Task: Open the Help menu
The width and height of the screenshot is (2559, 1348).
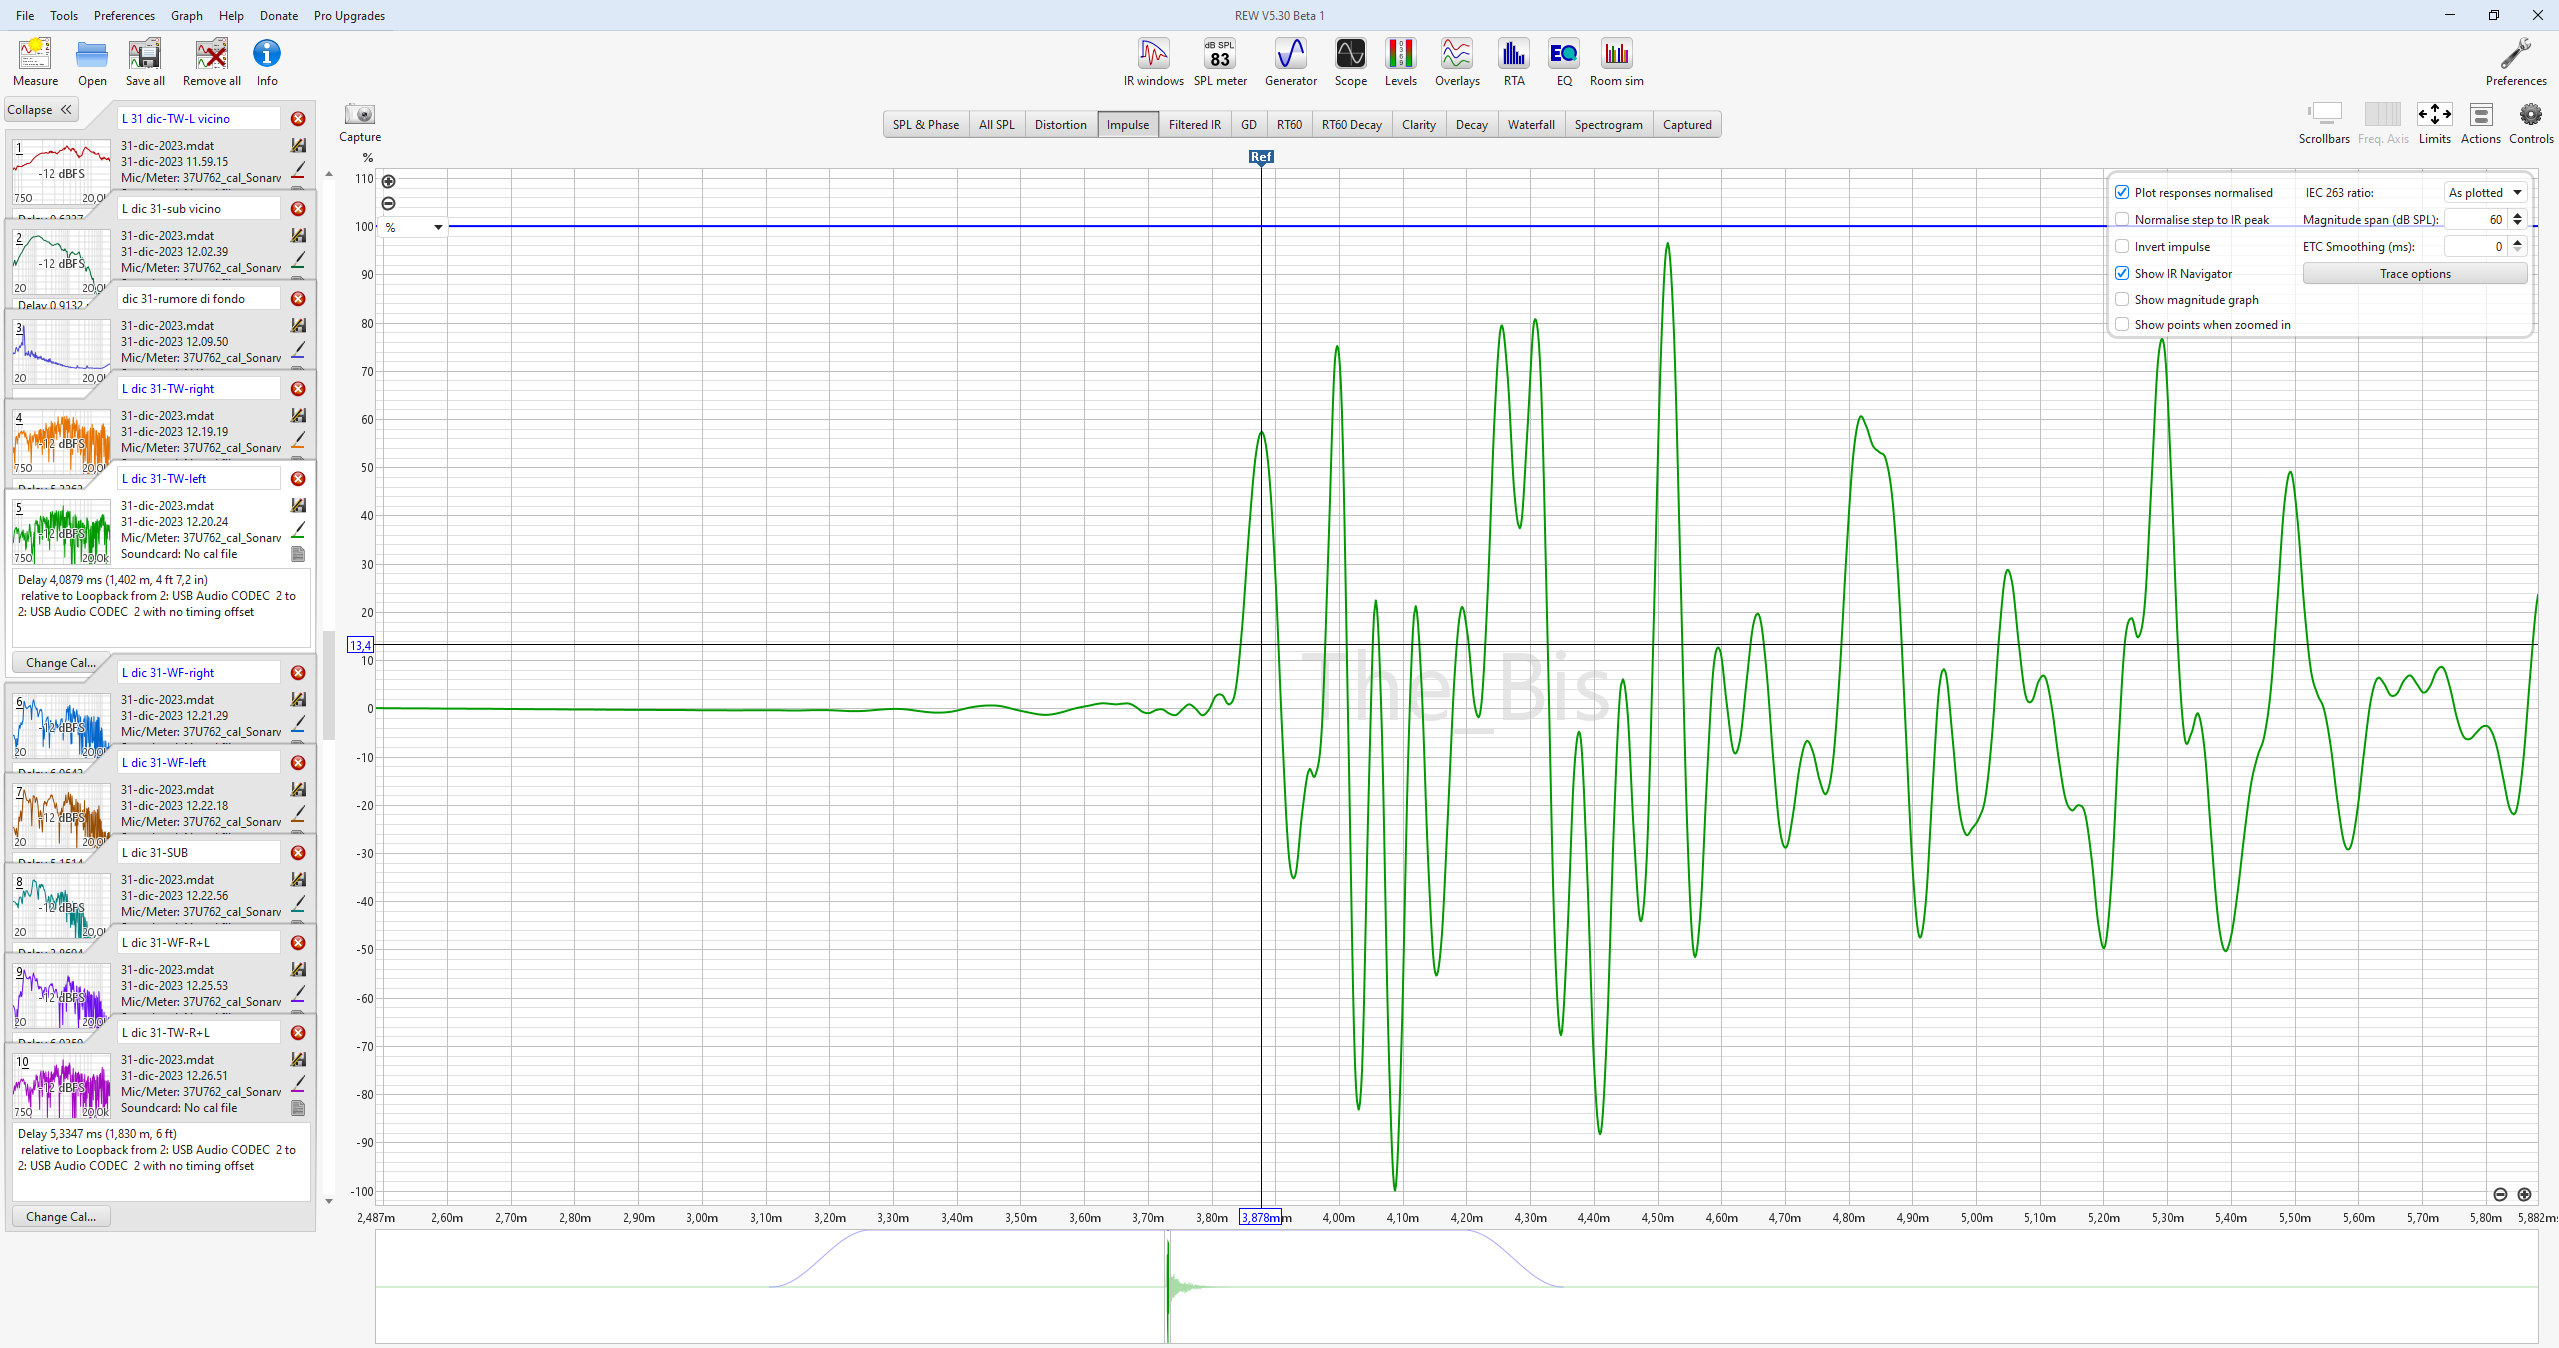Action: [231, 15]
